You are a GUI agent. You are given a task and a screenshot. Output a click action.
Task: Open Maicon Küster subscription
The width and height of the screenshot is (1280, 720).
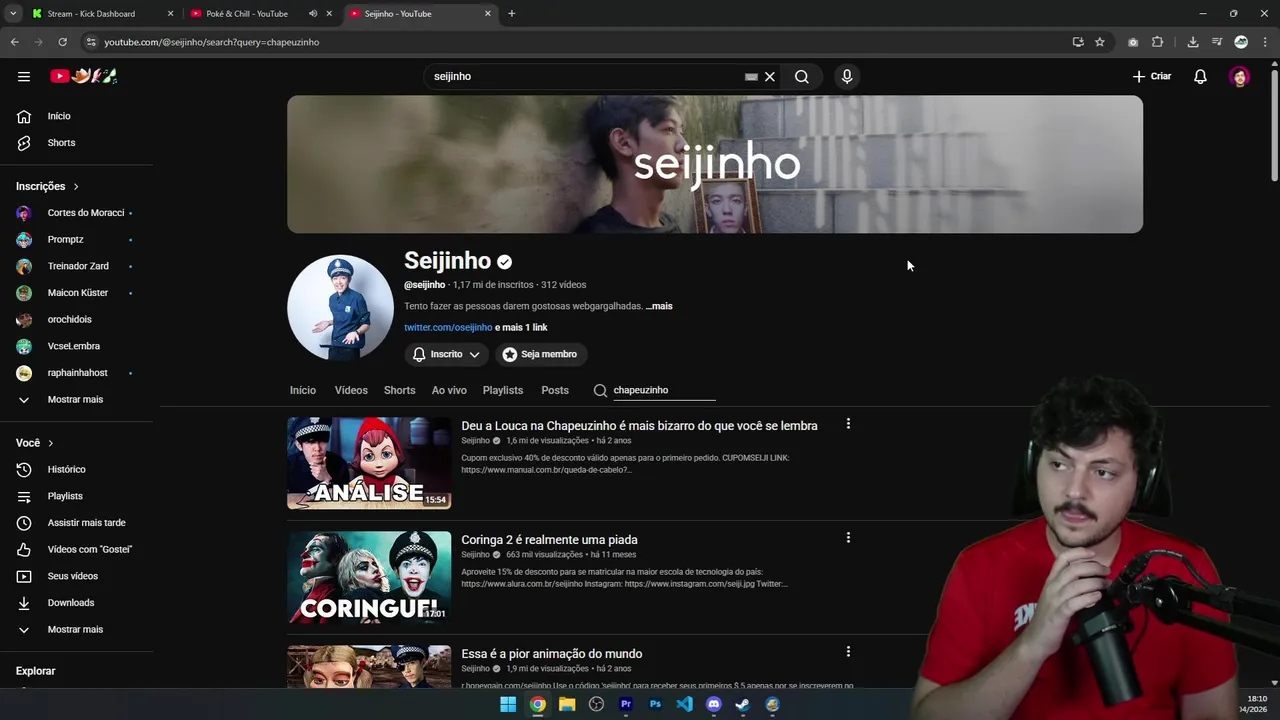(77, 293)
